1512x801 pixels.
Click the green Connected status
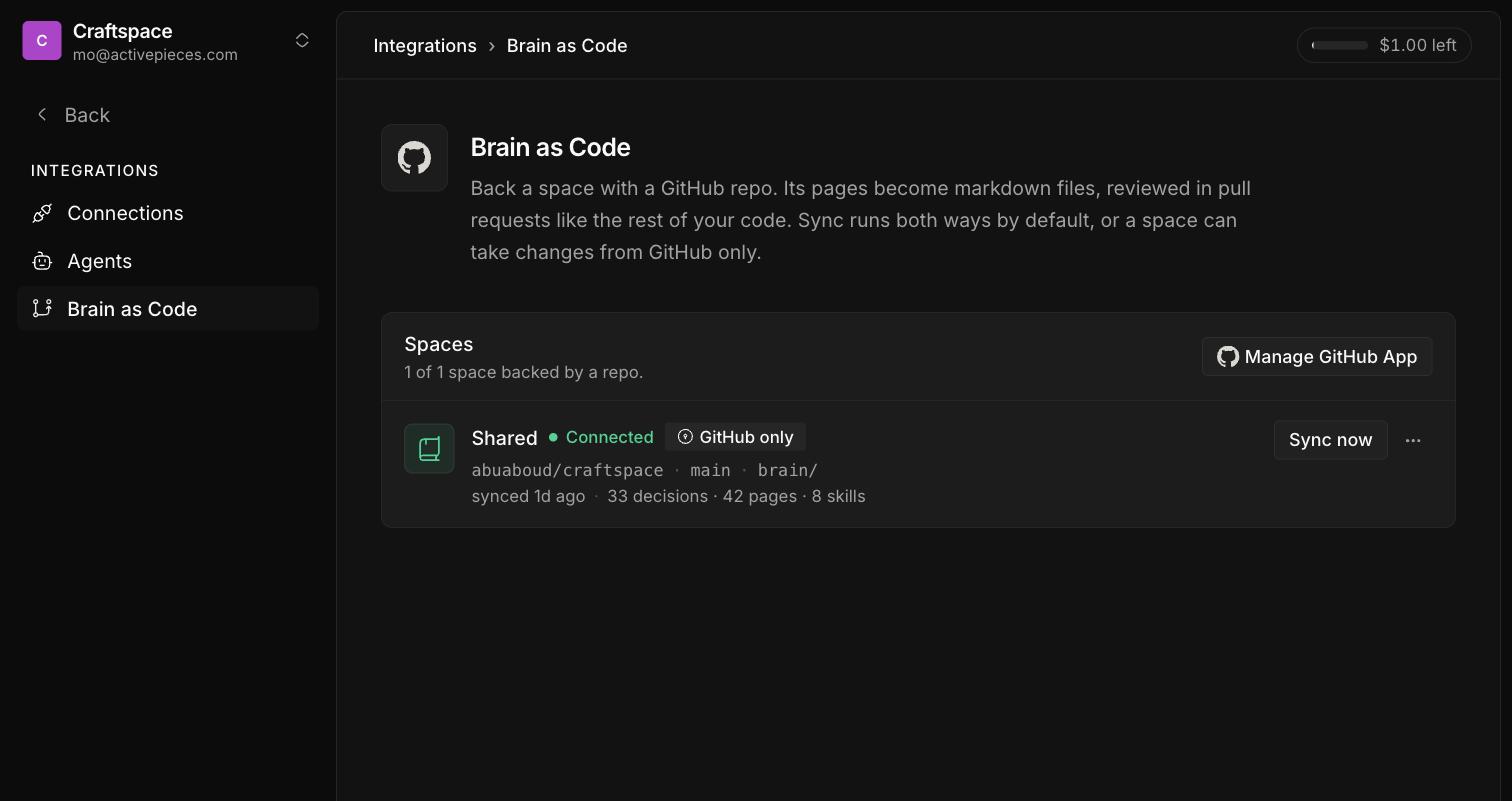[x=601, y=437]
